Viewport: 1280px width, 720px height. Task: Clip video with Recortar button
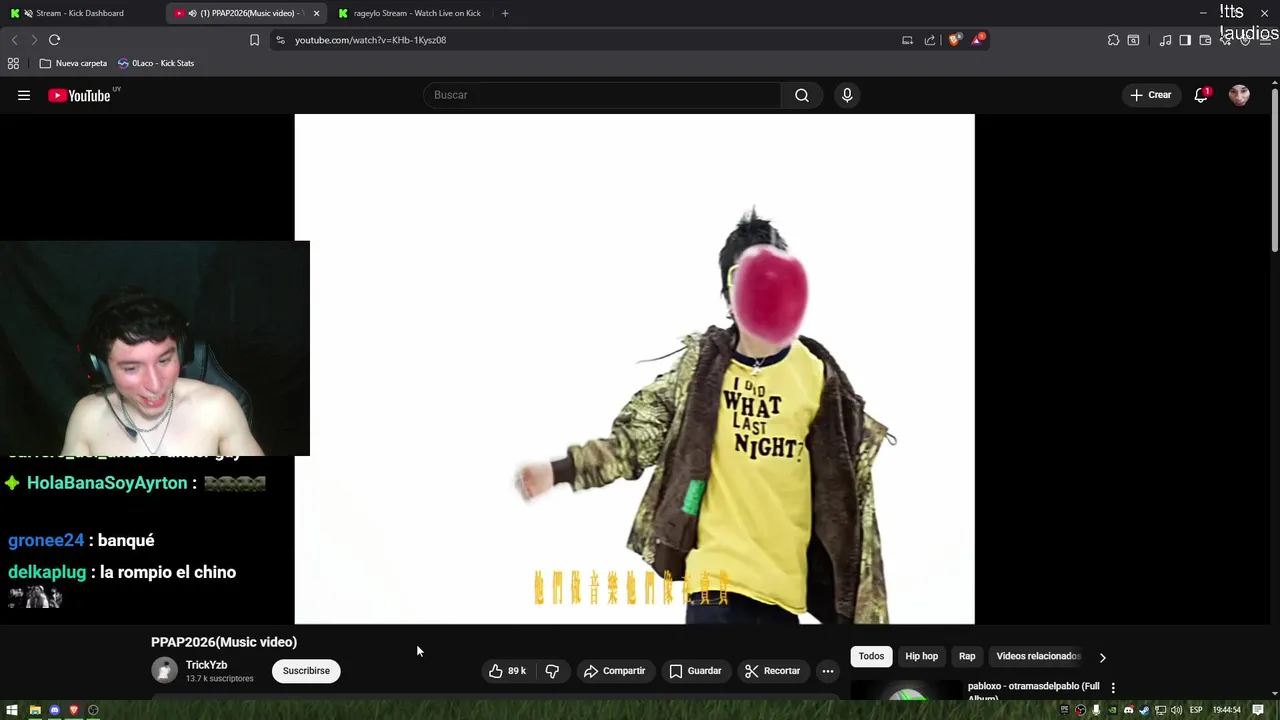(772, 671)
